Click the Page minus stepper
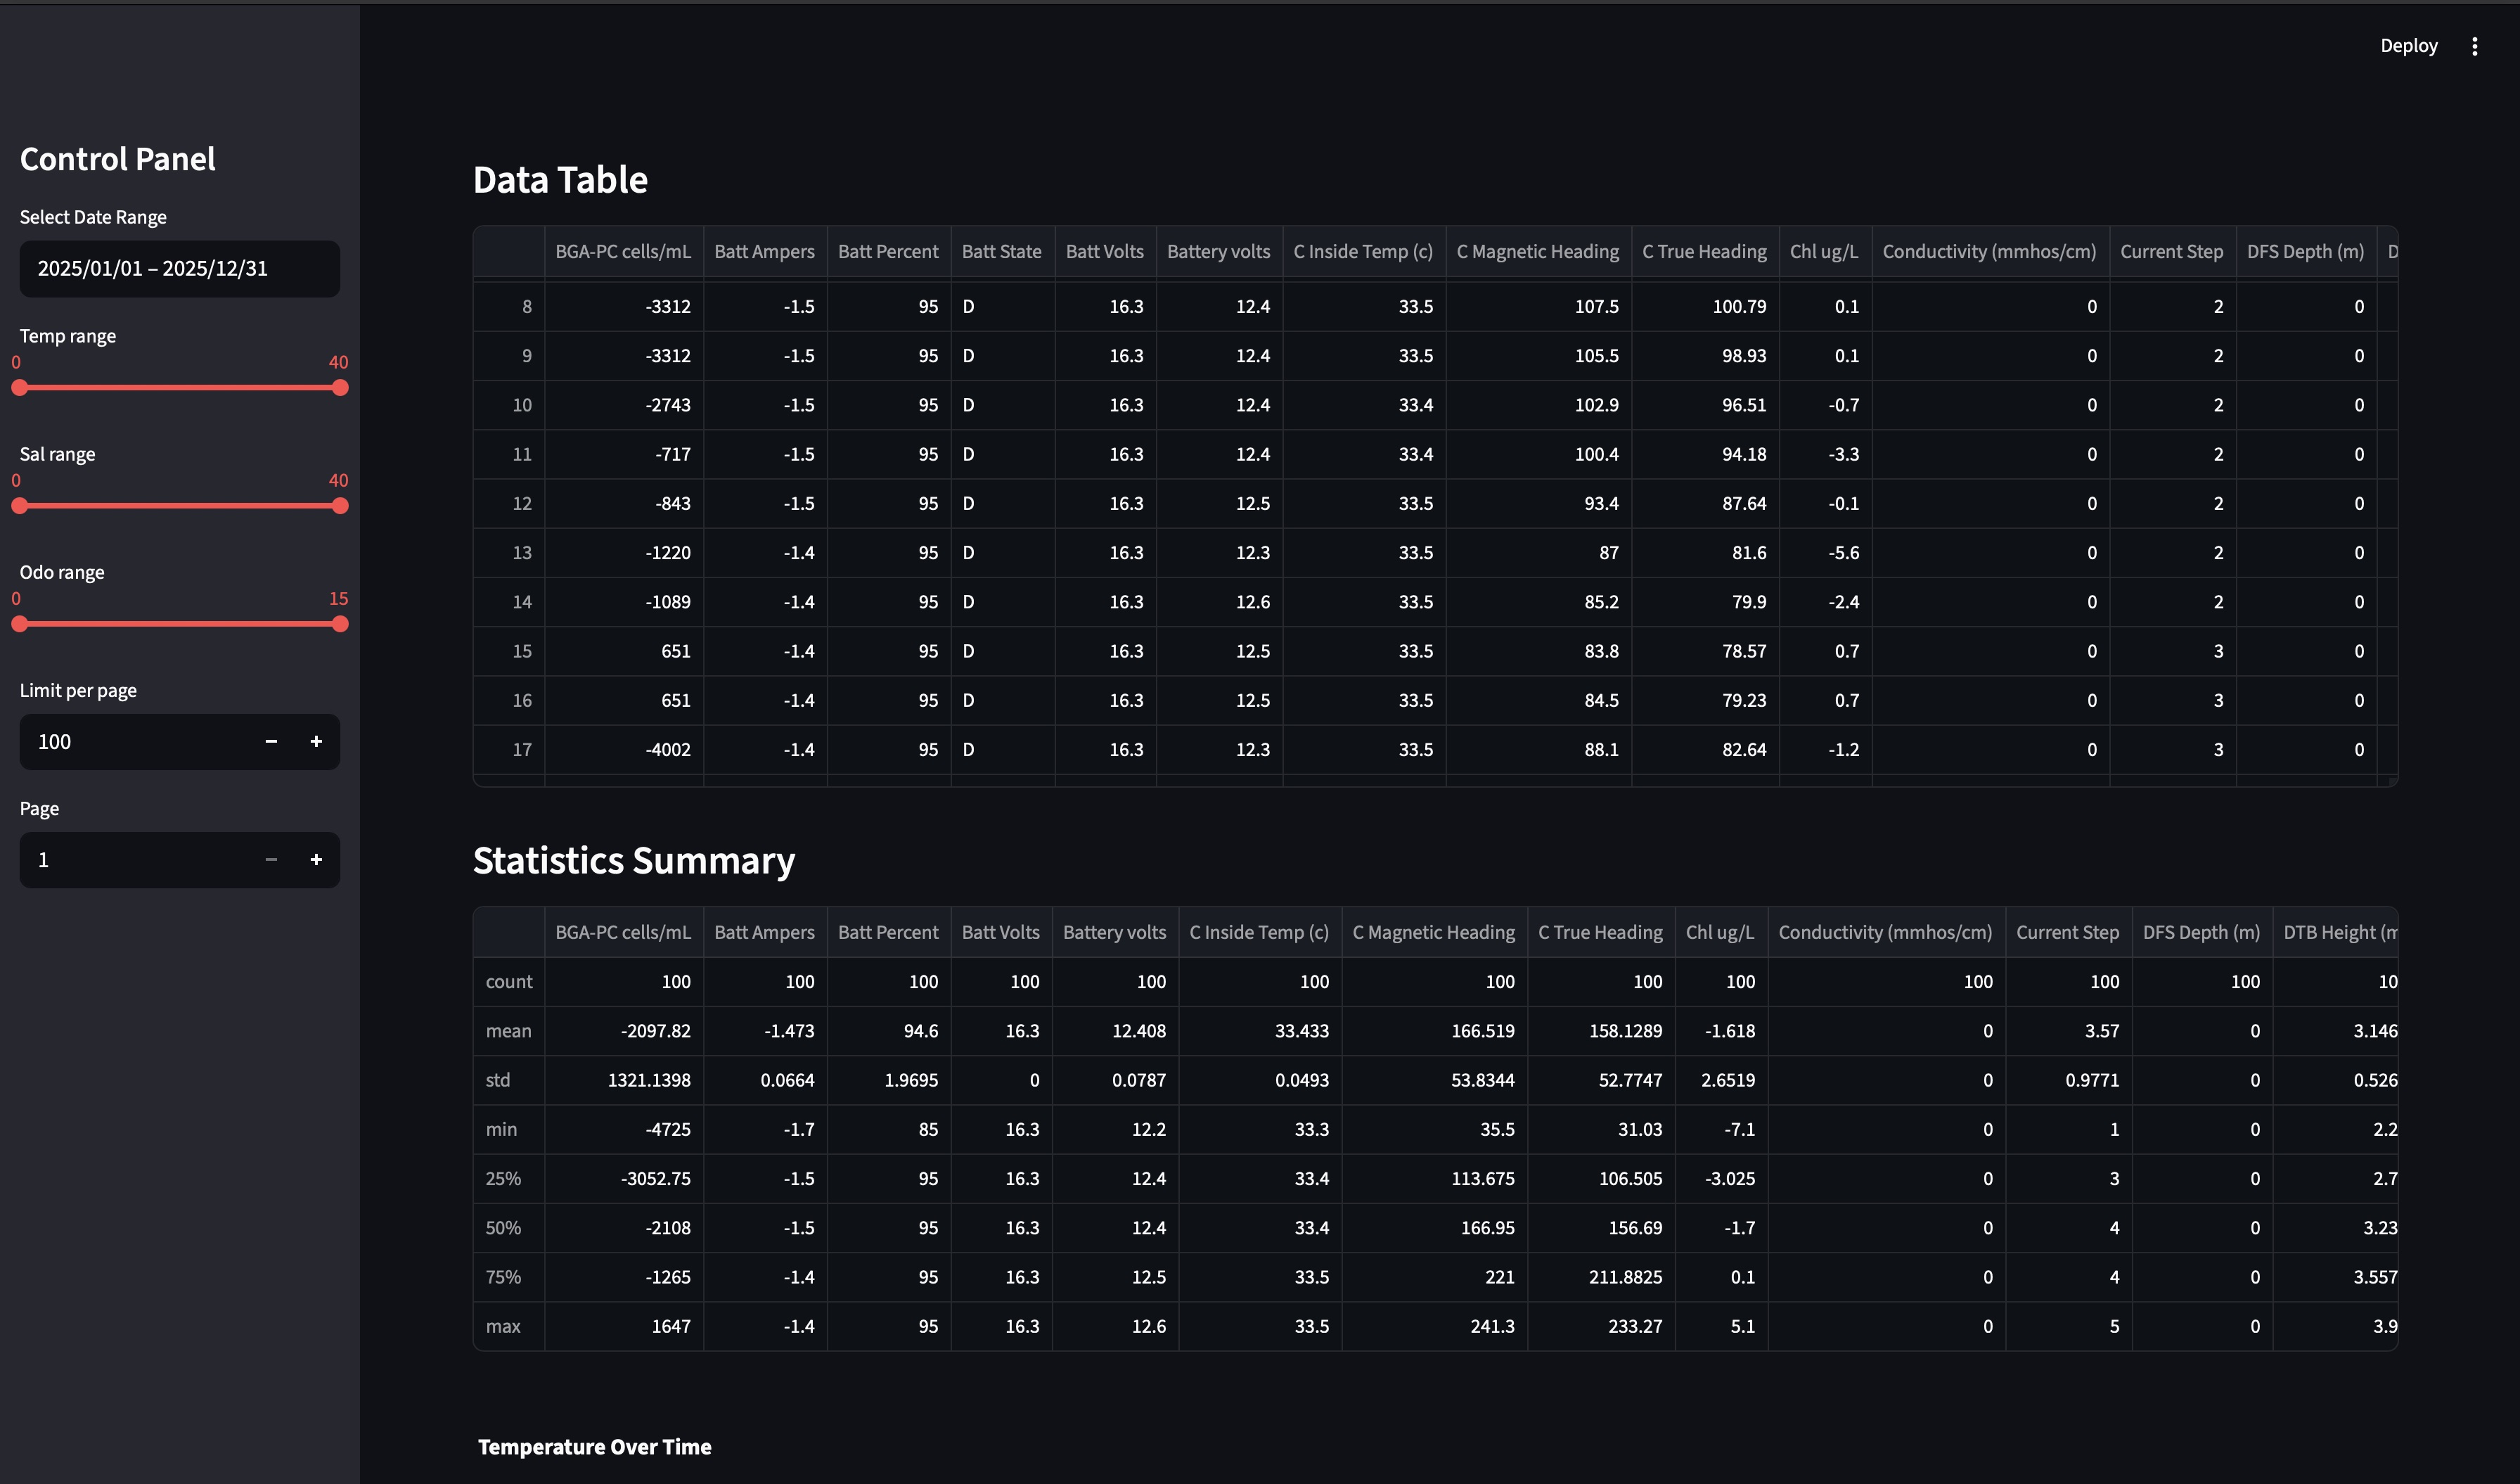Viewport: 2520px width, 1484px height. point(271,860)
